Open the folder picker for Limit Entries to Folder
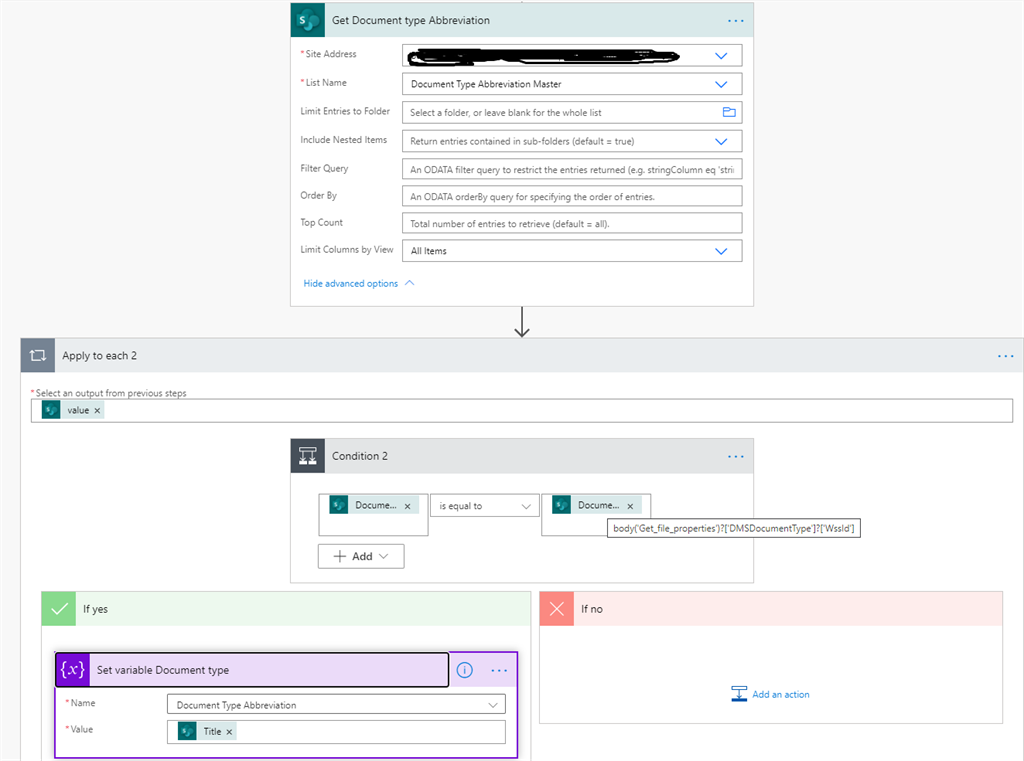Screen dimensions: 1024x761 [729, 112]
